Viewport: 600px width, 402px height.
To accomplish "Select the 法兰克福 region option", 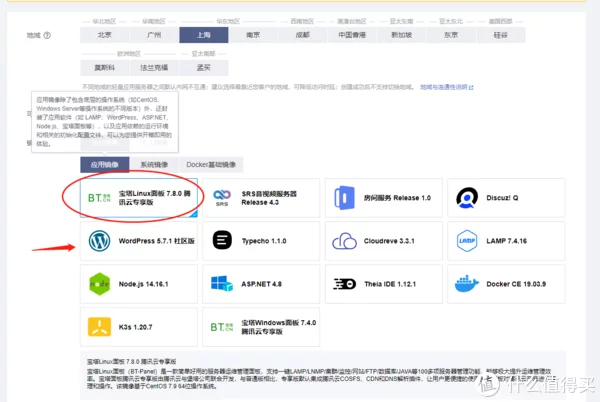I will [154, 68].
